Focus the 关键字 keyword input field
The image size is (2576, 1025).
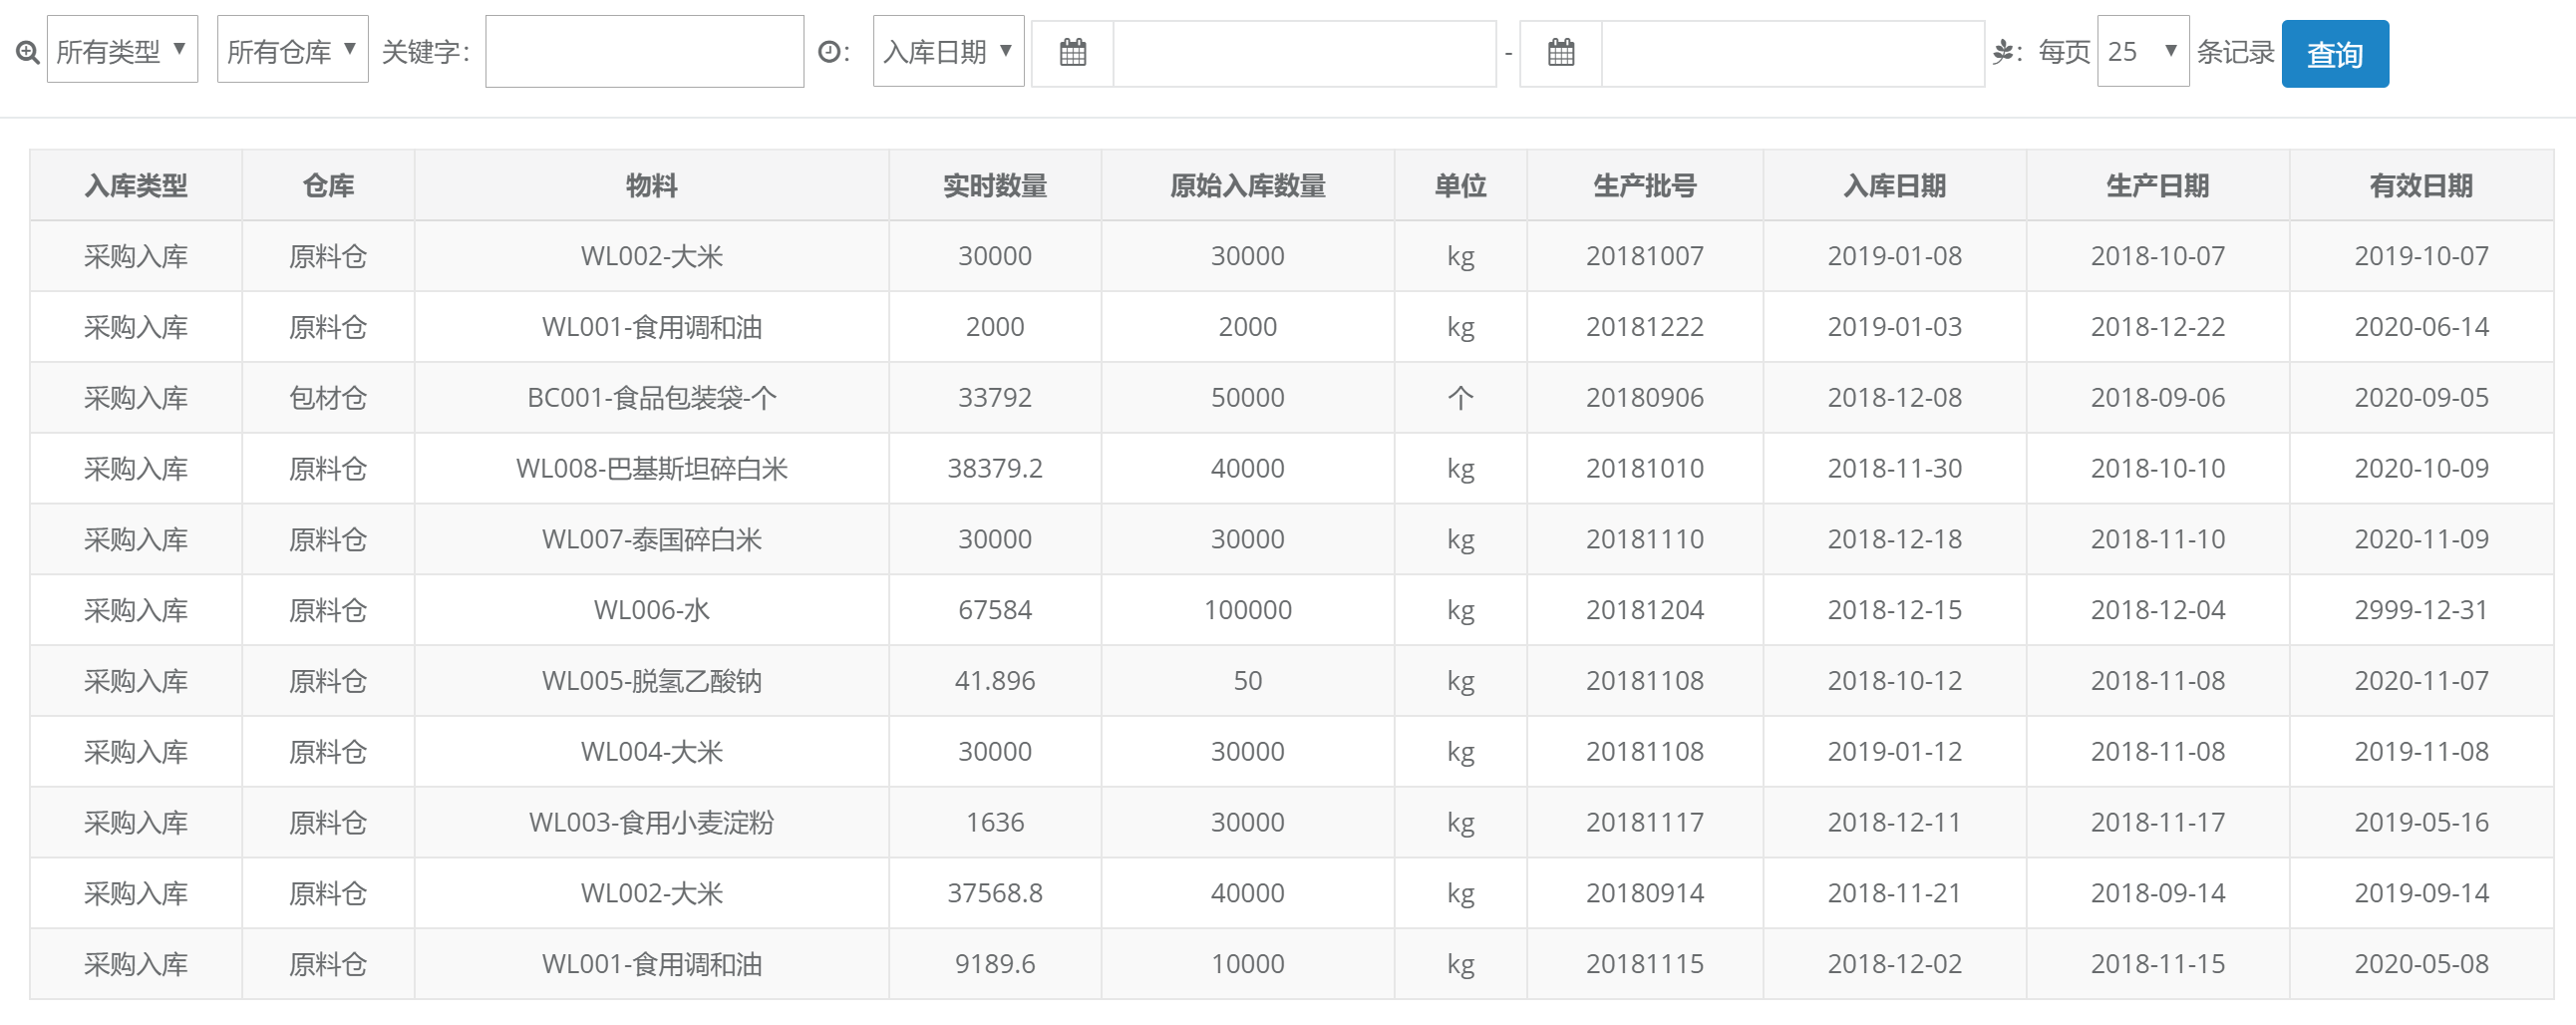pos(644,52)
